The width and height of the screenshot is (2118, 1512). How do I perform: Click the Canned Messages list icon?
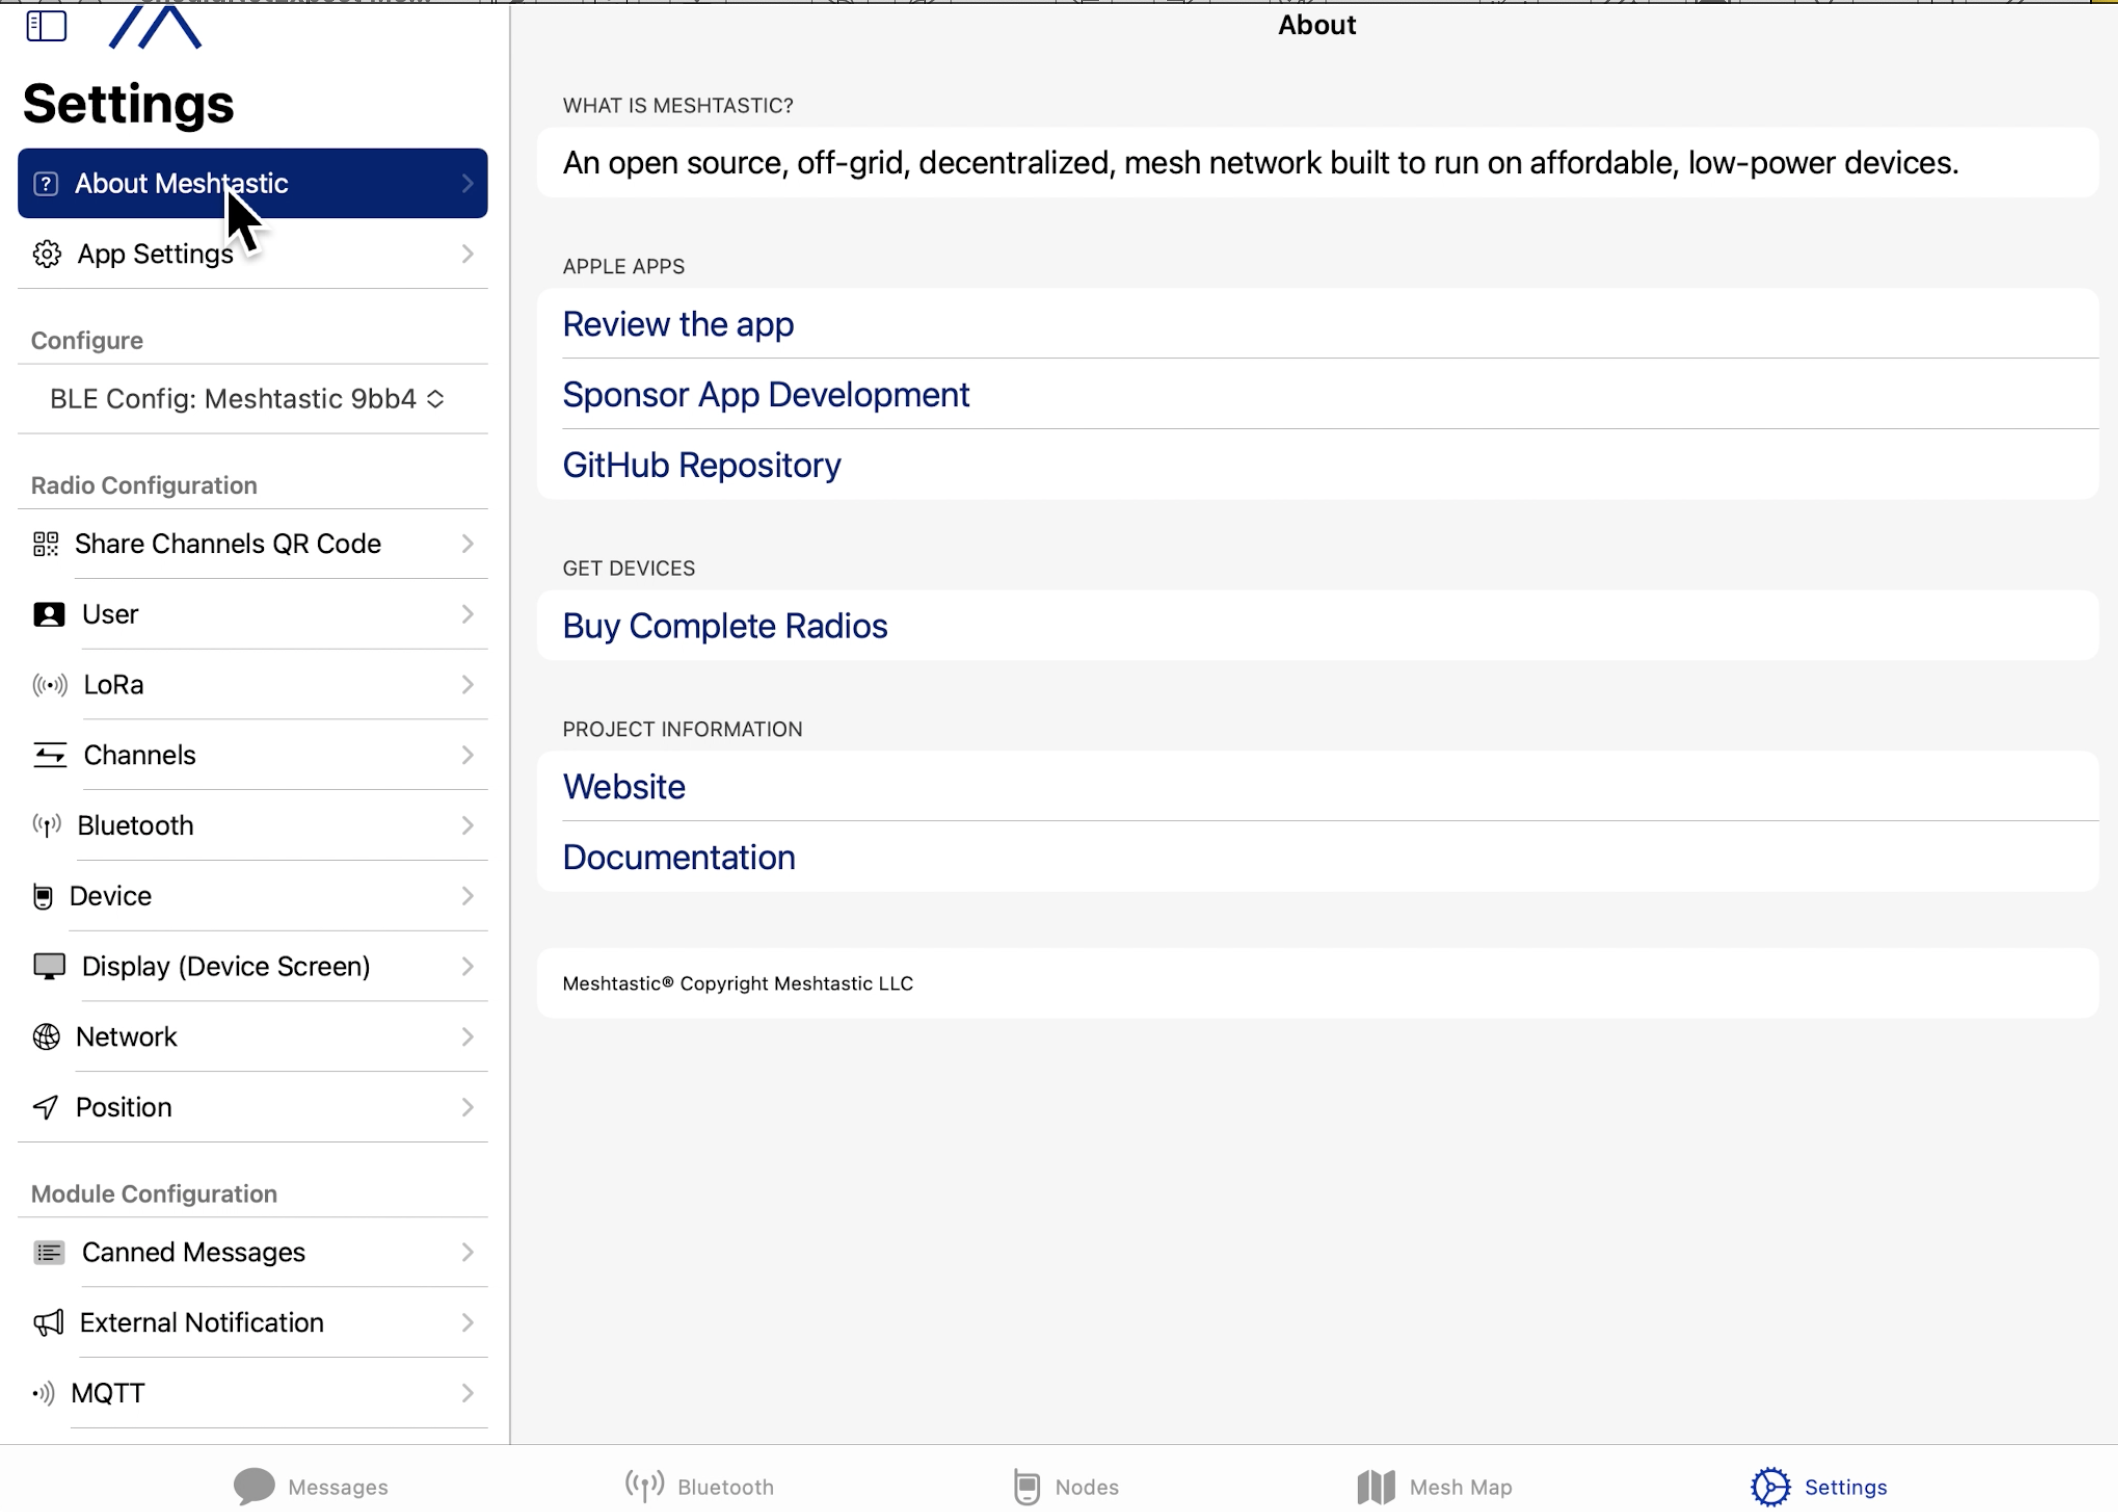(49, 1252)
